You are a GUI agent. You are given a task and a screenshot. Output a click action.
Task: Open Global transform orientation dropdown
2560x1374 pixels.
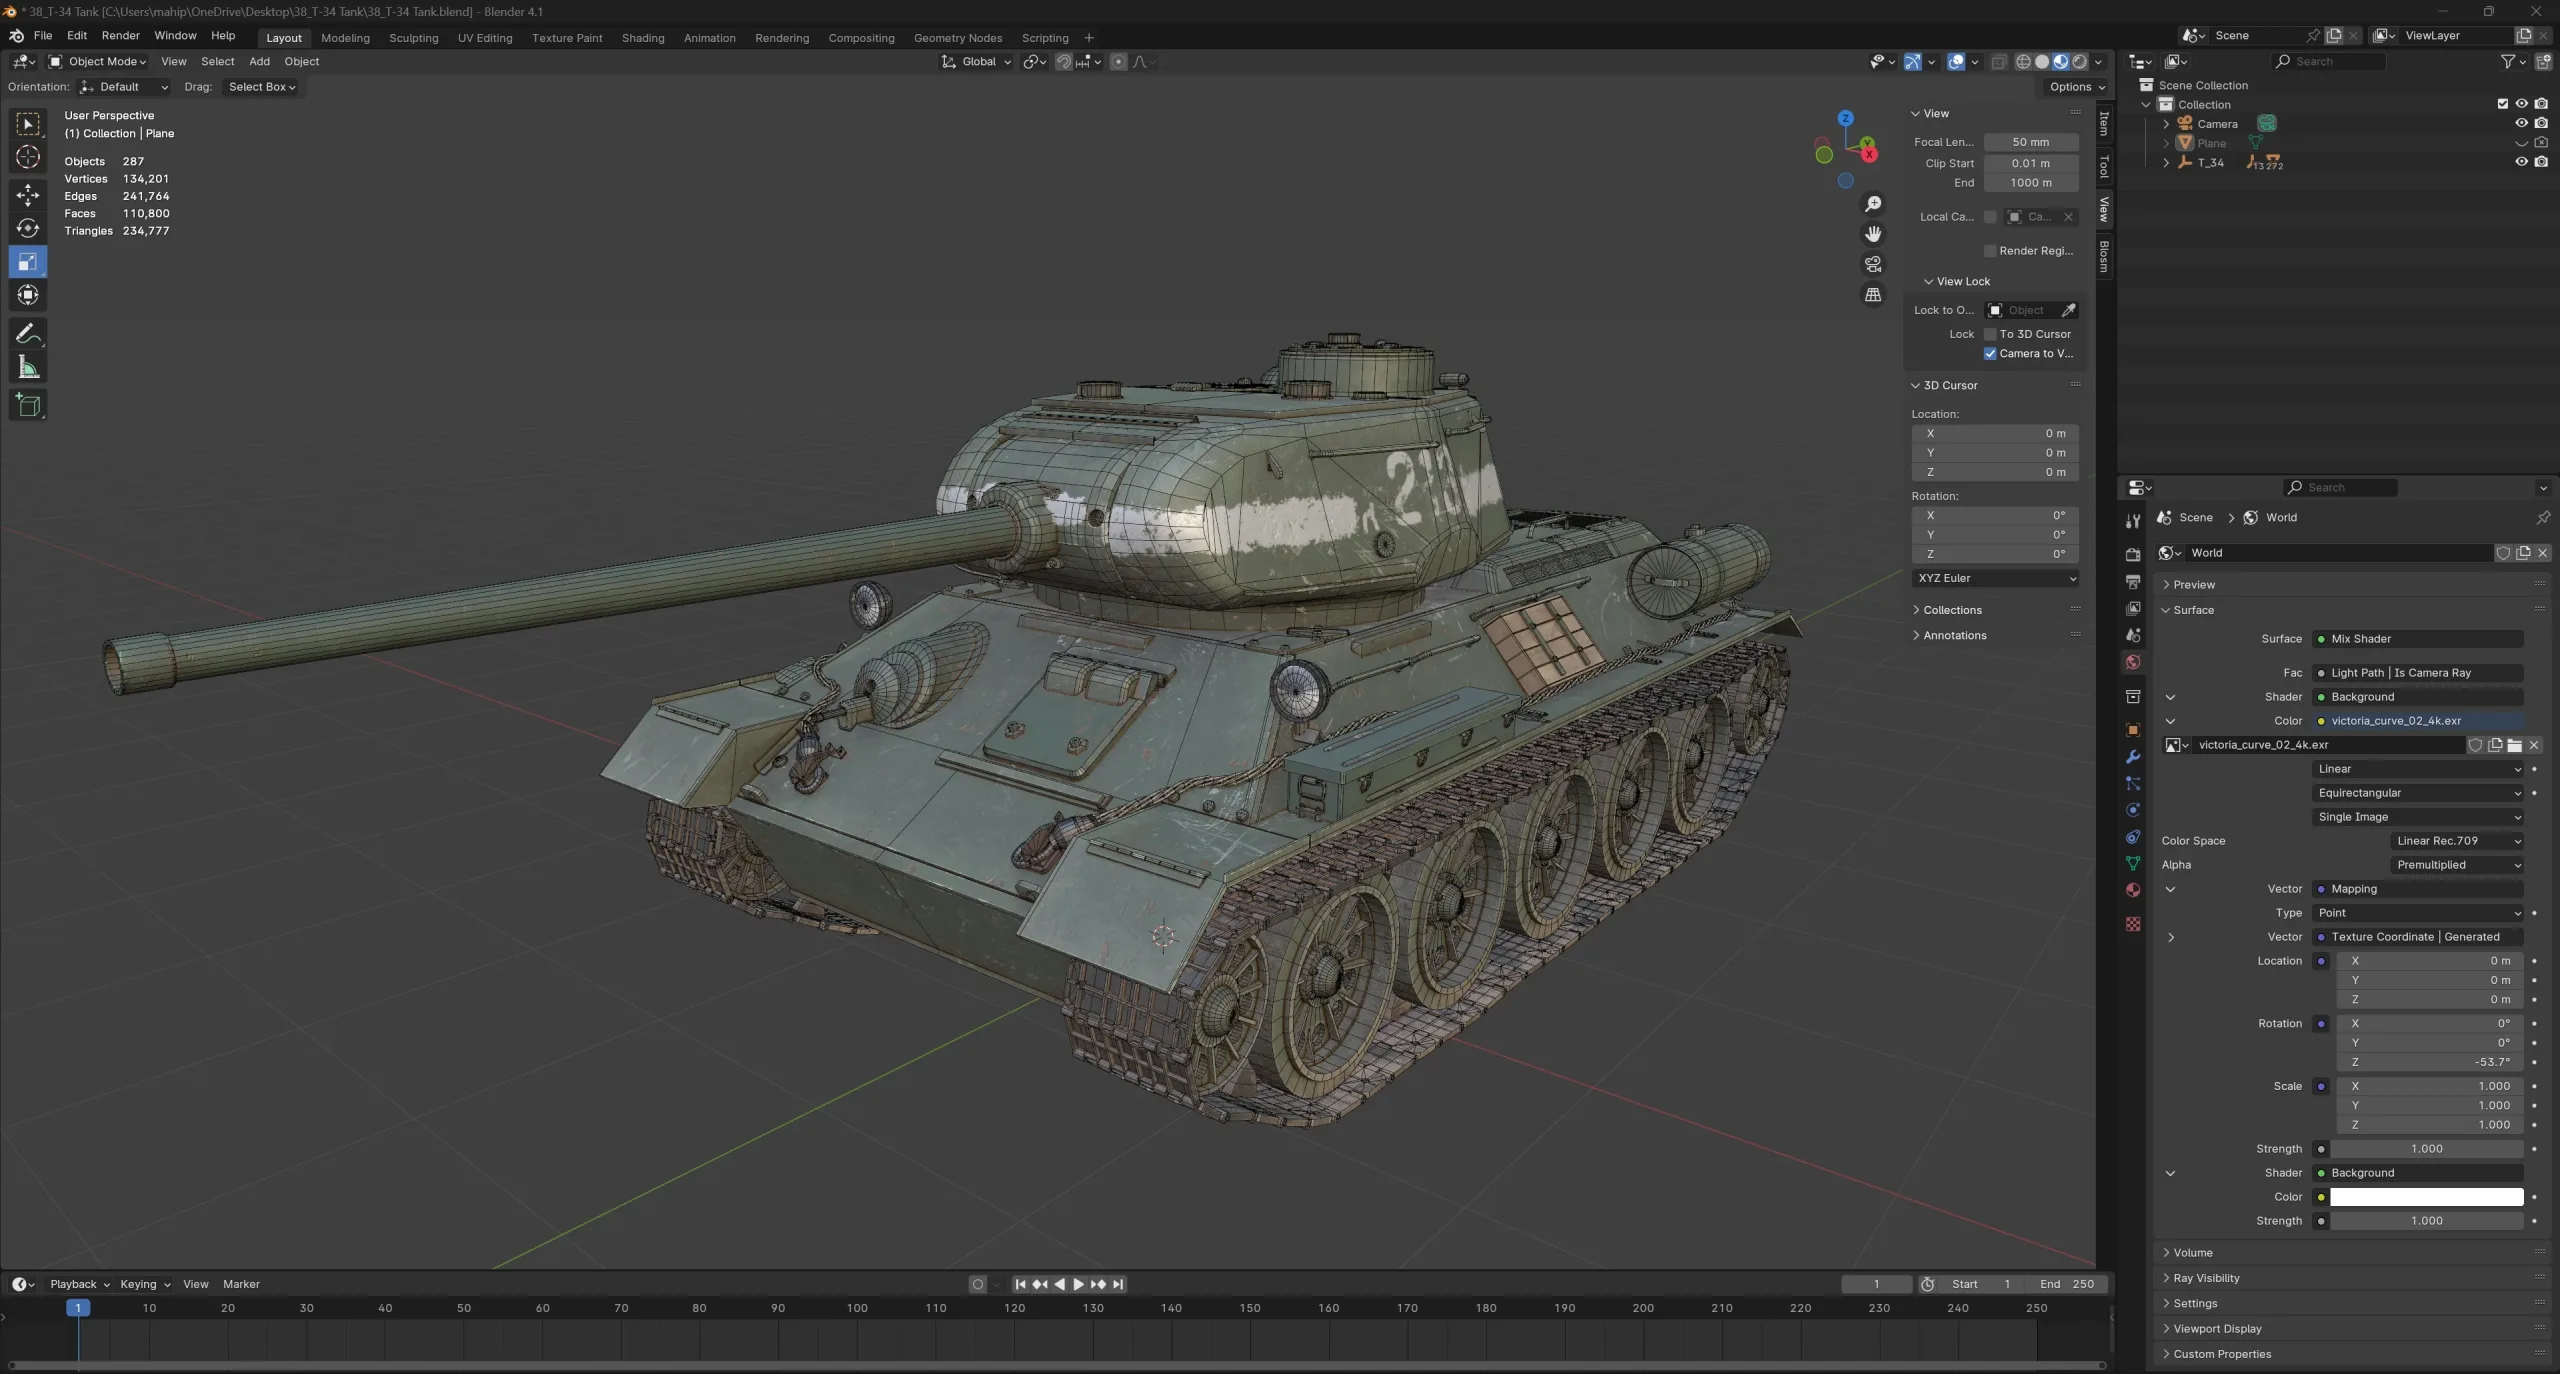point(977,62)
